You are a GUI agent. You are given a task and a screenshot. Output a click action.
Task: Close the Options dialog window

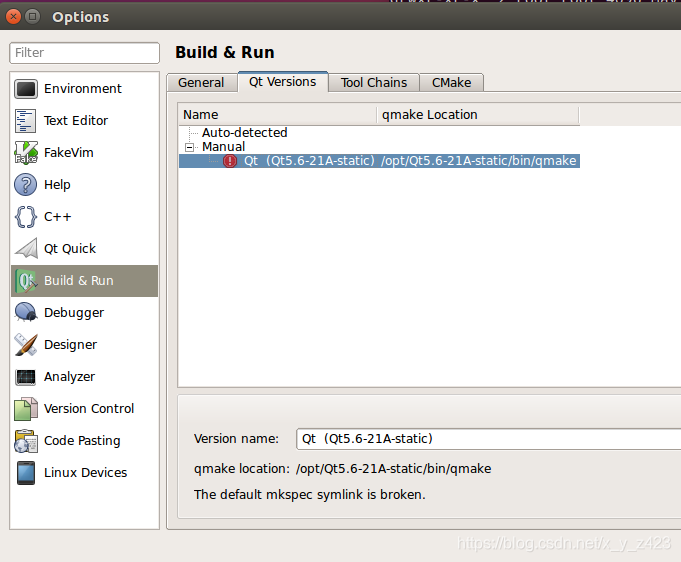coord(13,17)
